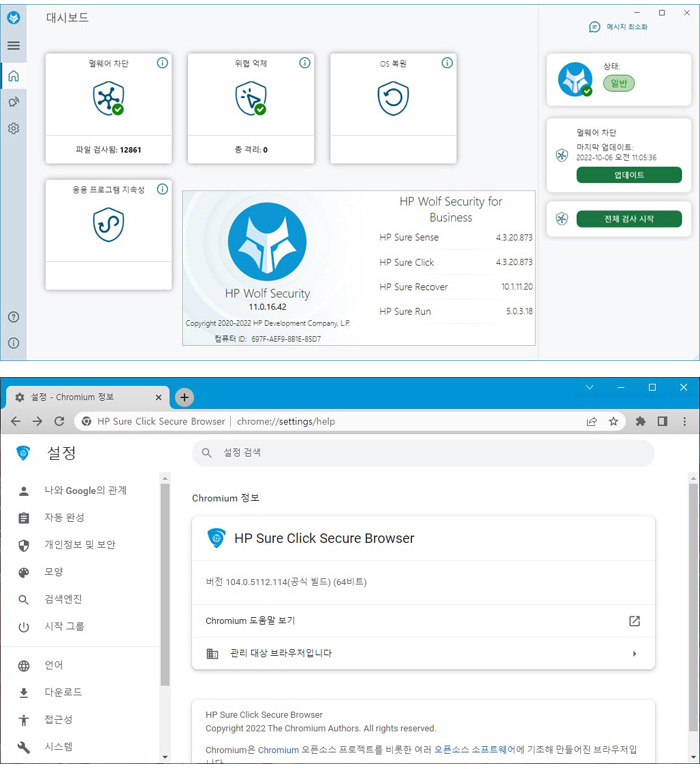Image resolution: width=700 pixels, height=769 pixels.
Task: Open the help question mark sidebar icon
Action: point(14,317)
